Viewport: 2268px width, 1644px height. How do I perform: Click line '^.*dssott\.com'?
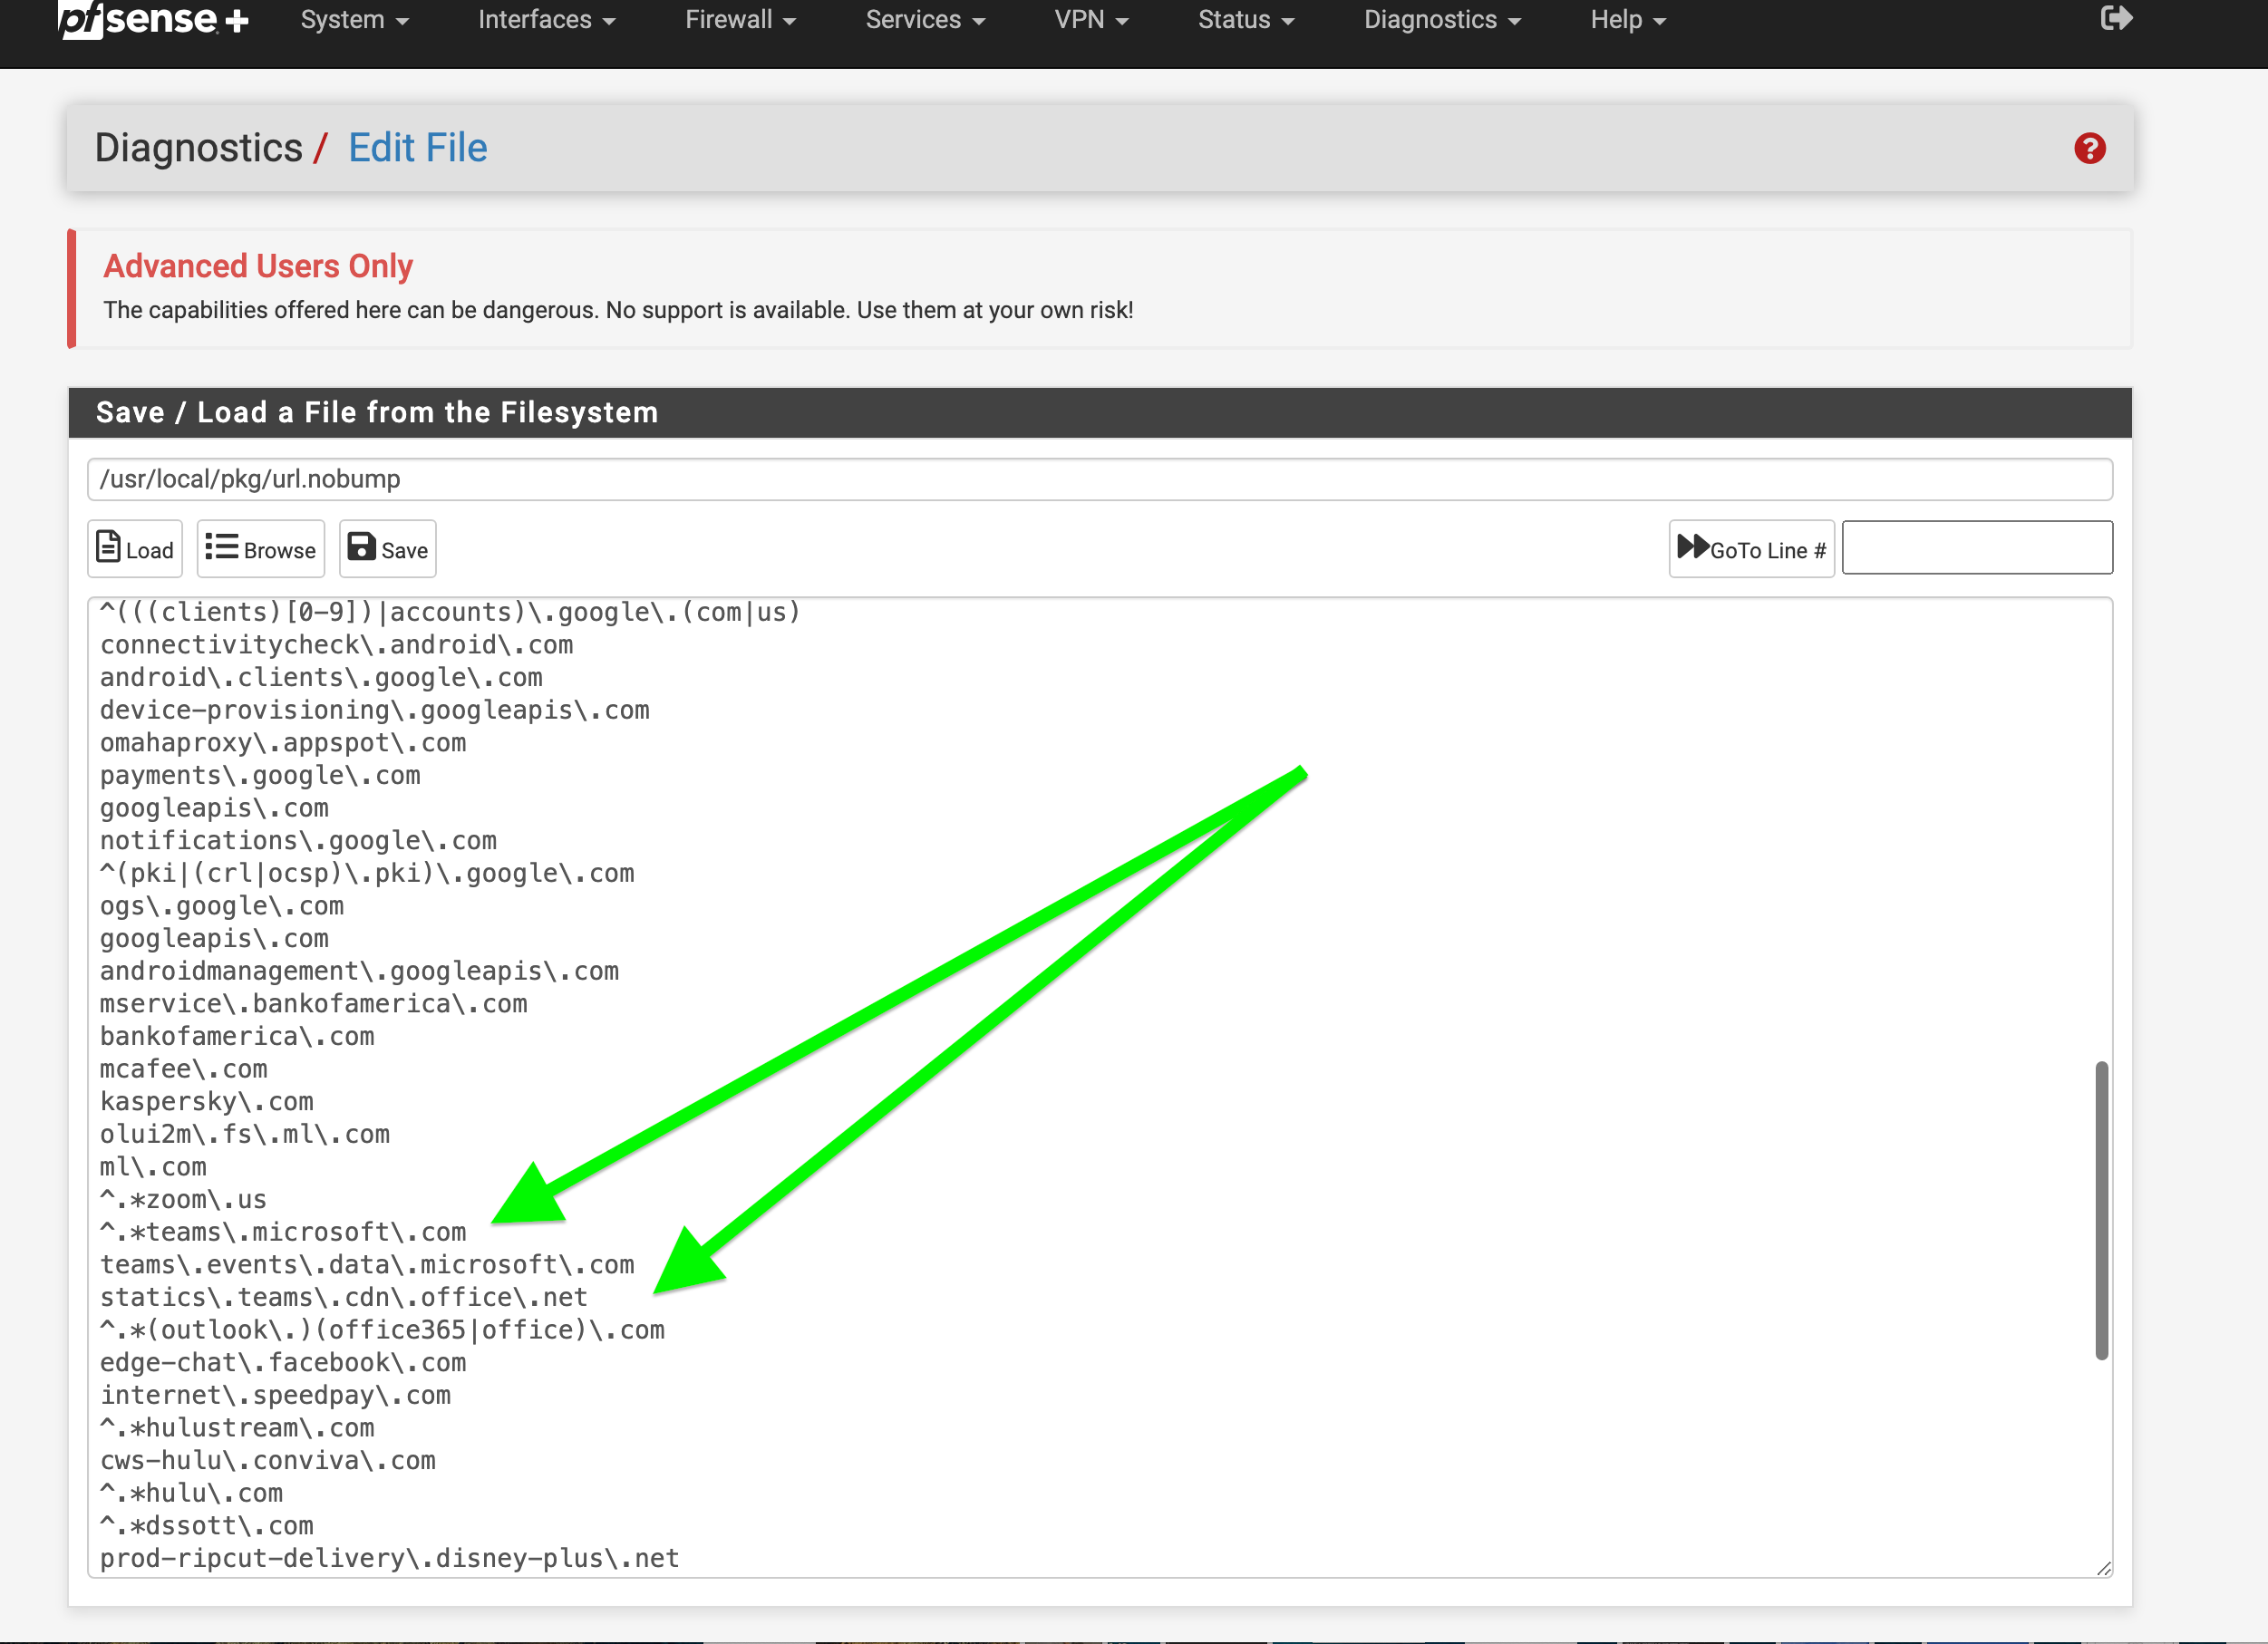(x=207, y=1527)
